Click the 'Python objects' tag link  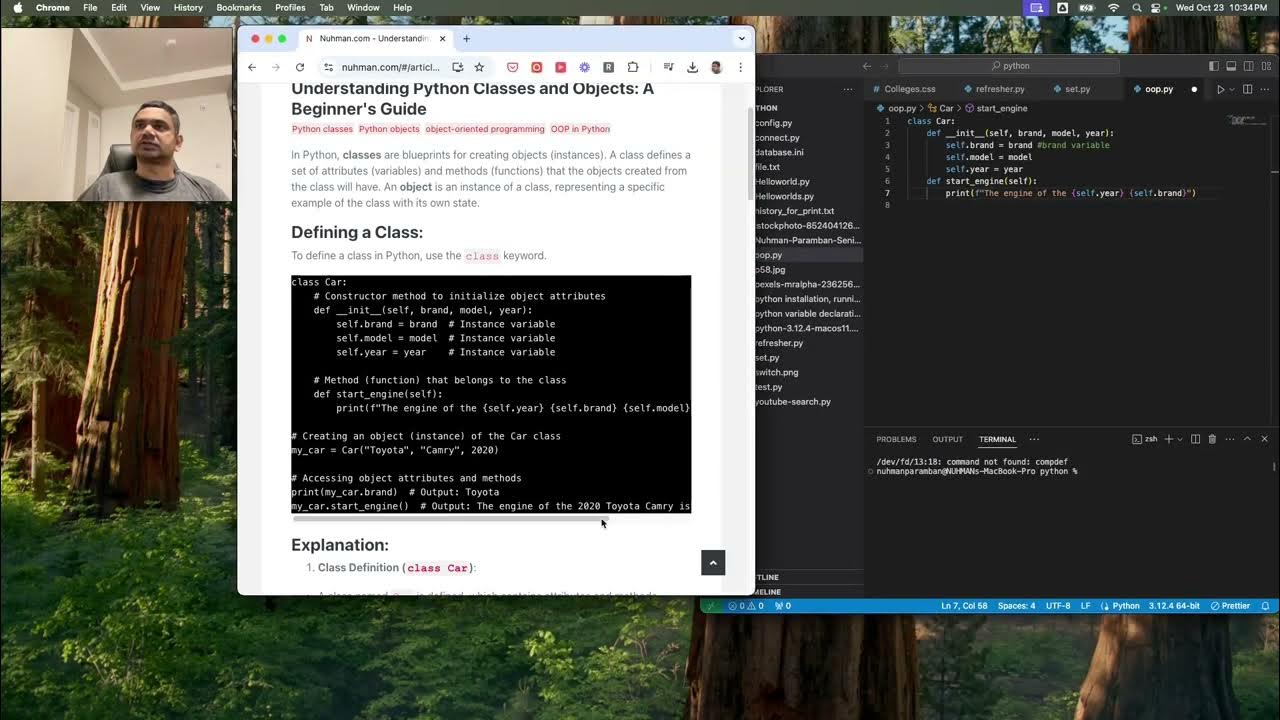389,129
